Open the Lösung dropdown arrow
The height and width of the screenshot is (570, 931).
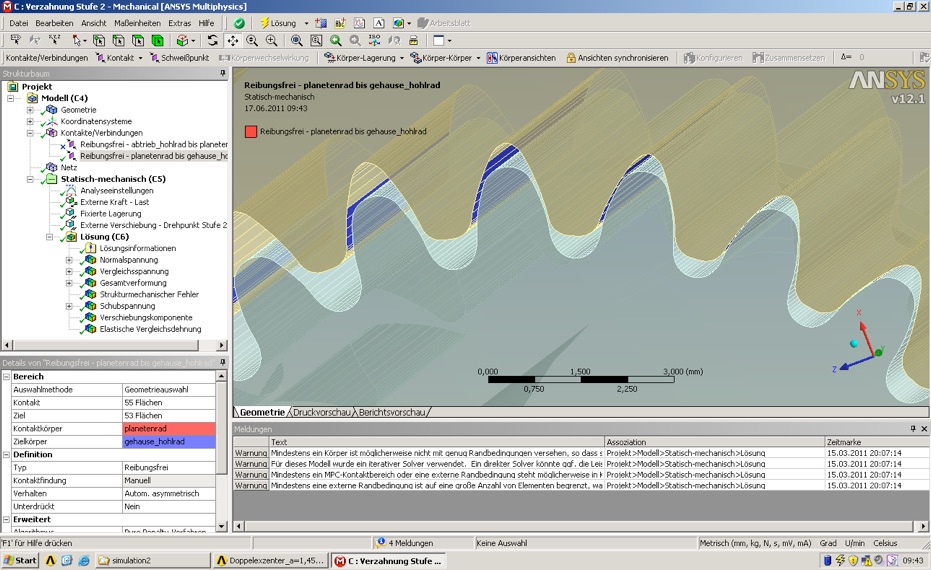pos(306,24)
